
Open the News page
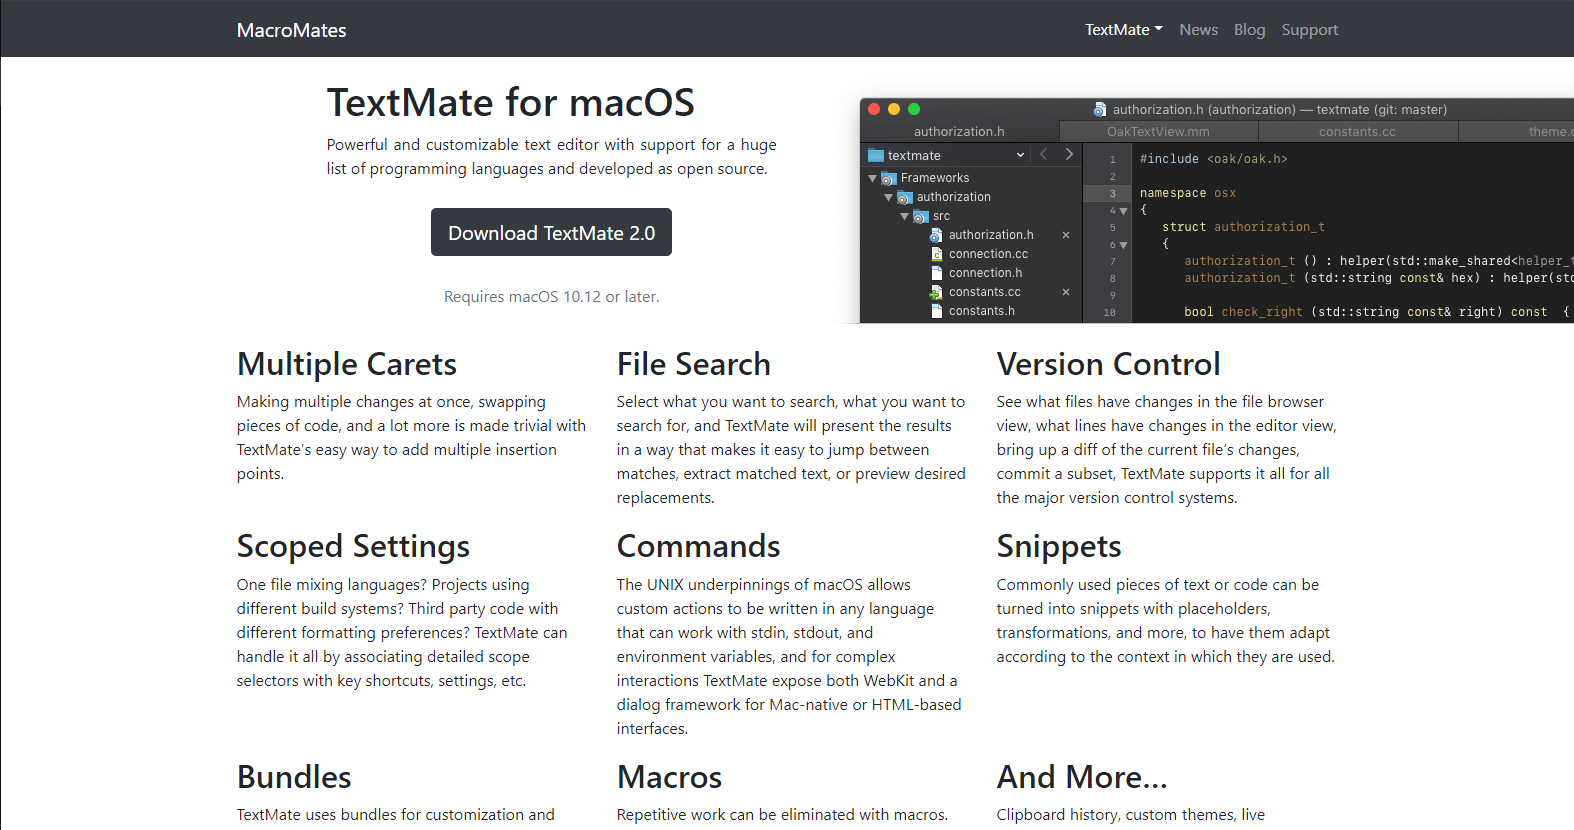[1198, 30]
